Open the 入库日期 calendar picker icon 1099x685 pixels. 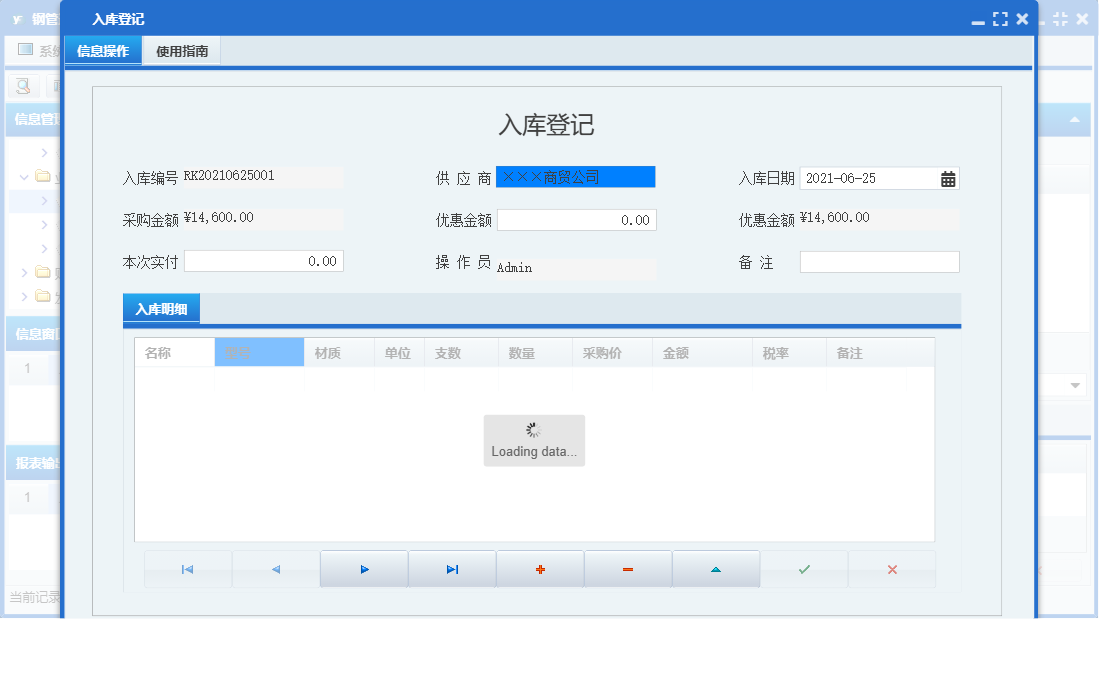click(x=948, y=178)
